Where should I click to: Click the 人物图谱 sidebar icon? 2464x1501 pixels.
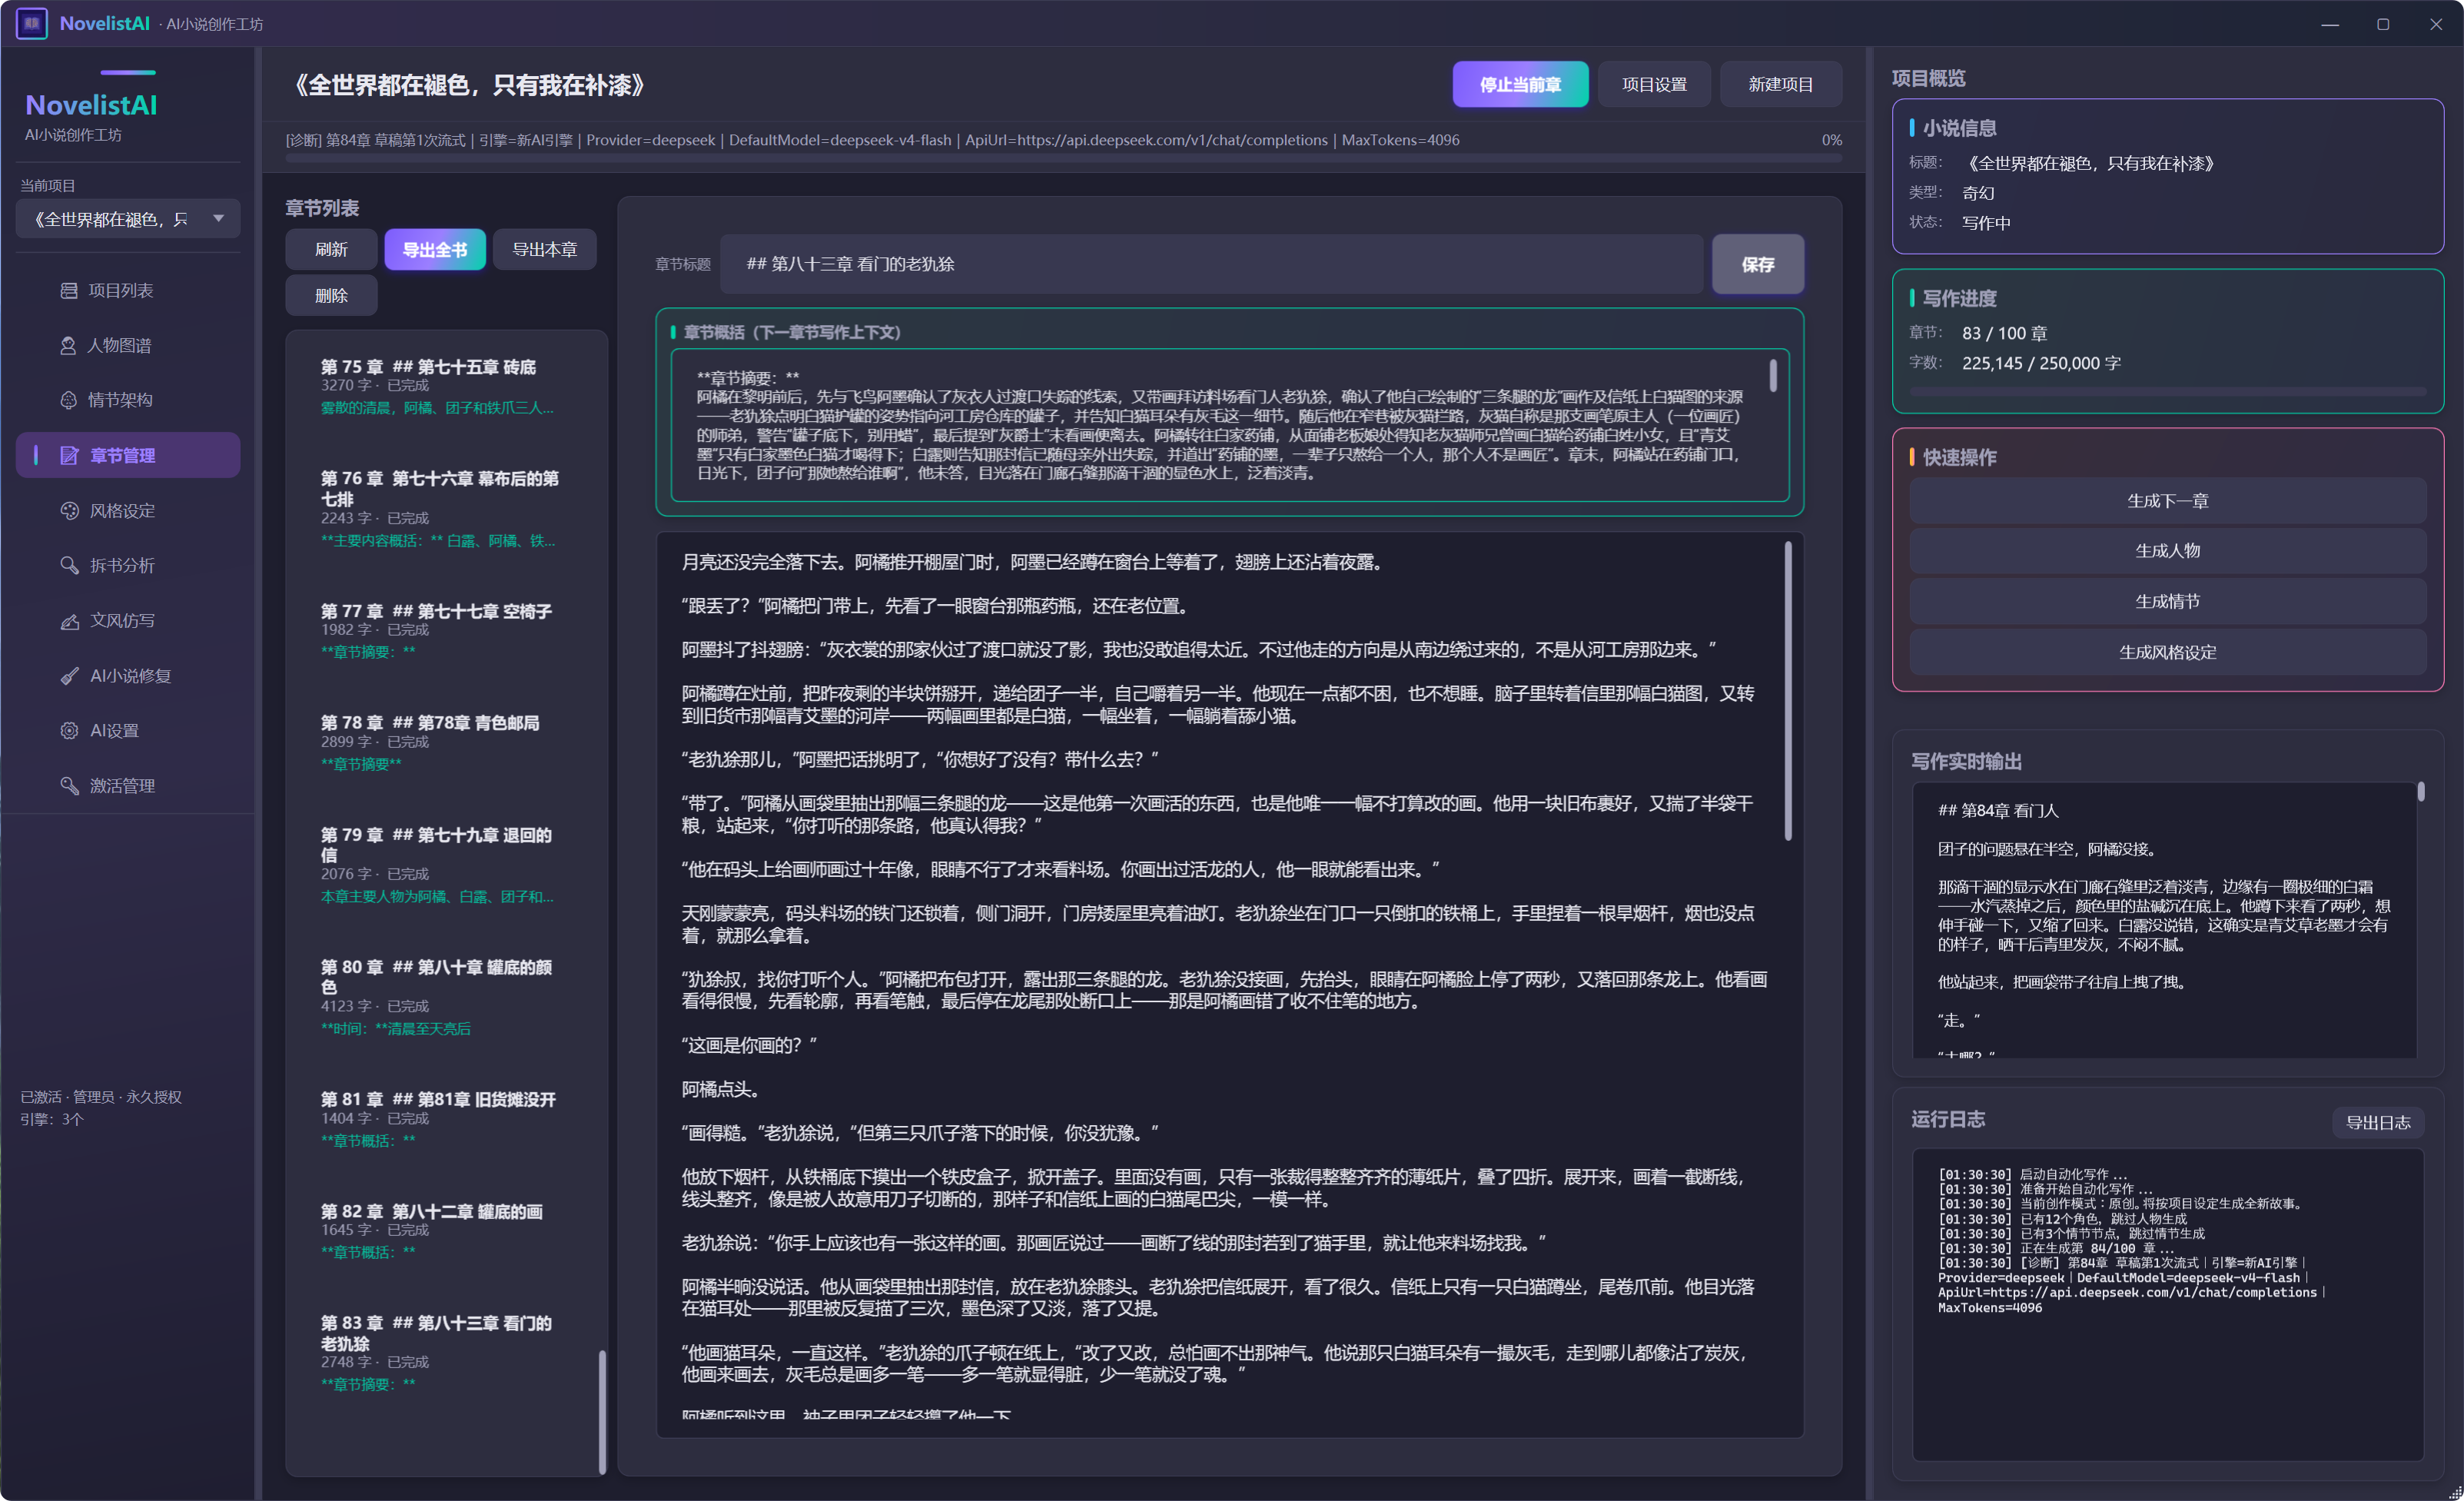point(68,345)
